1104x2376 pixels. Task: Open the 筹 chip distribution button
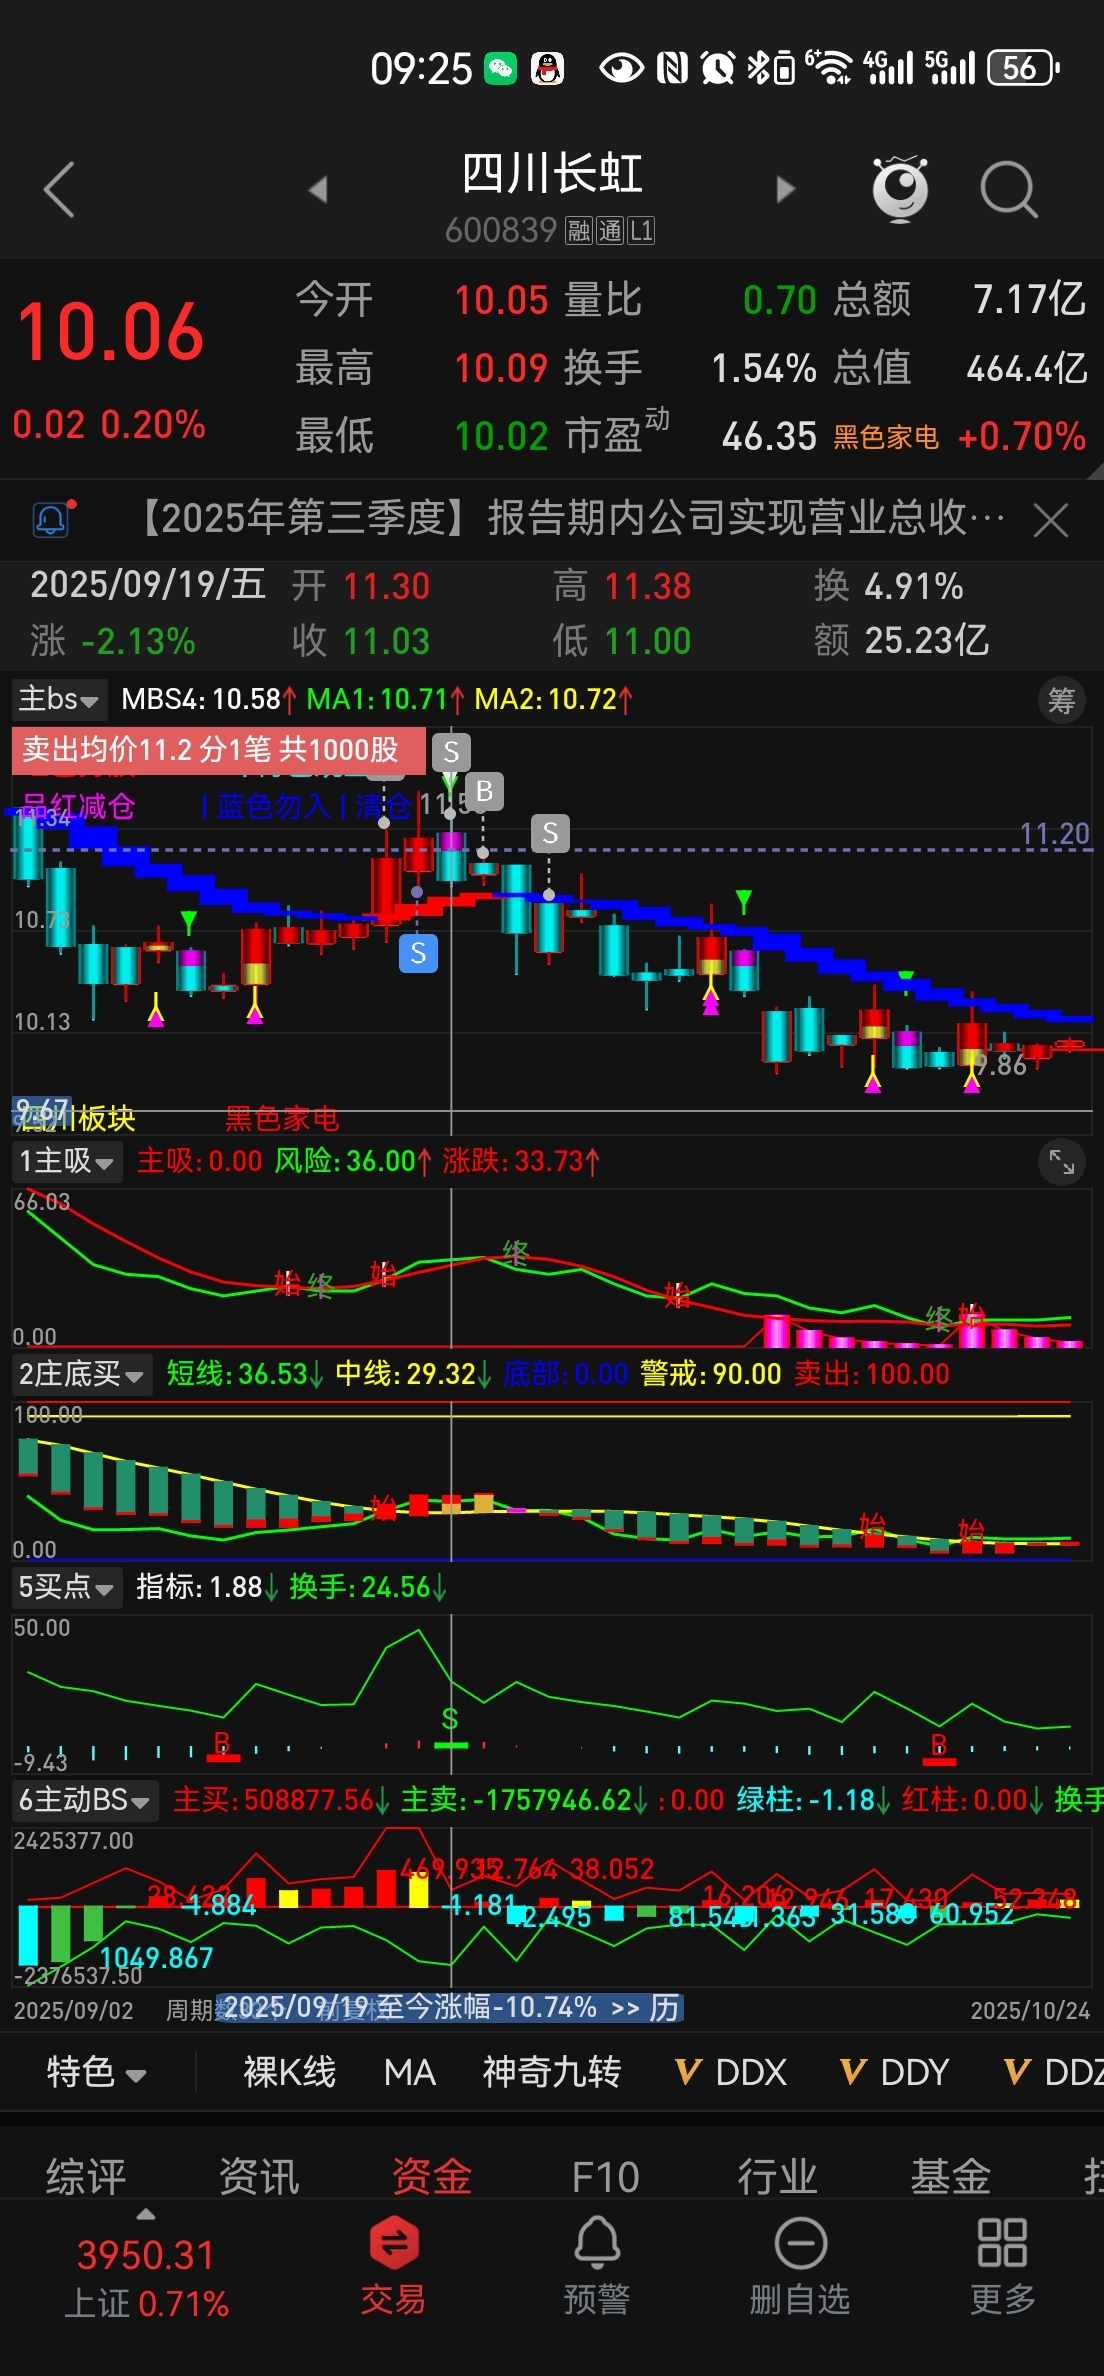[1061, 701]
